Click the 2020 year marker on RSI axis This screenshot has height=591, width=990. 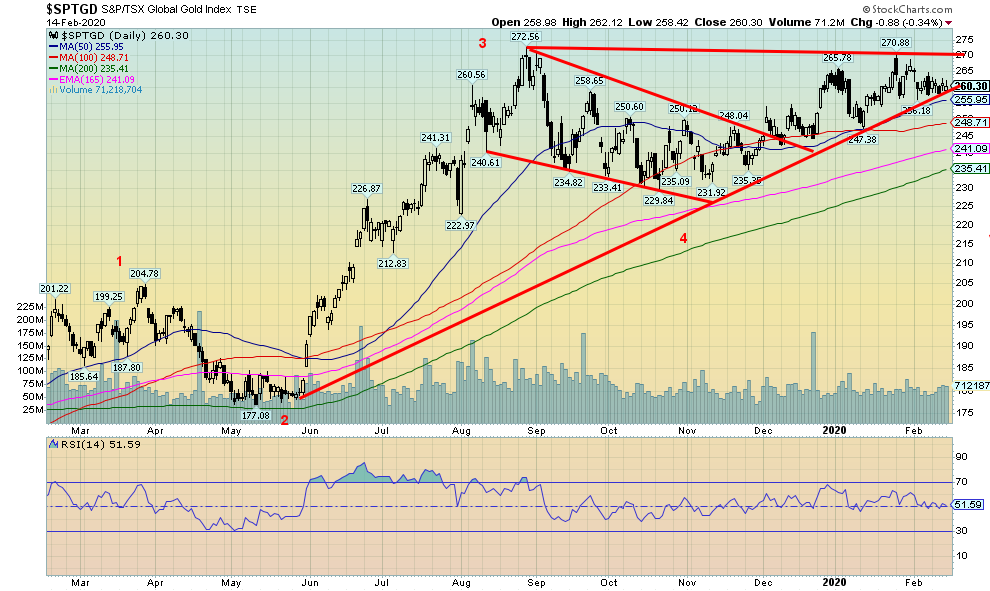(x=832, y=581)
